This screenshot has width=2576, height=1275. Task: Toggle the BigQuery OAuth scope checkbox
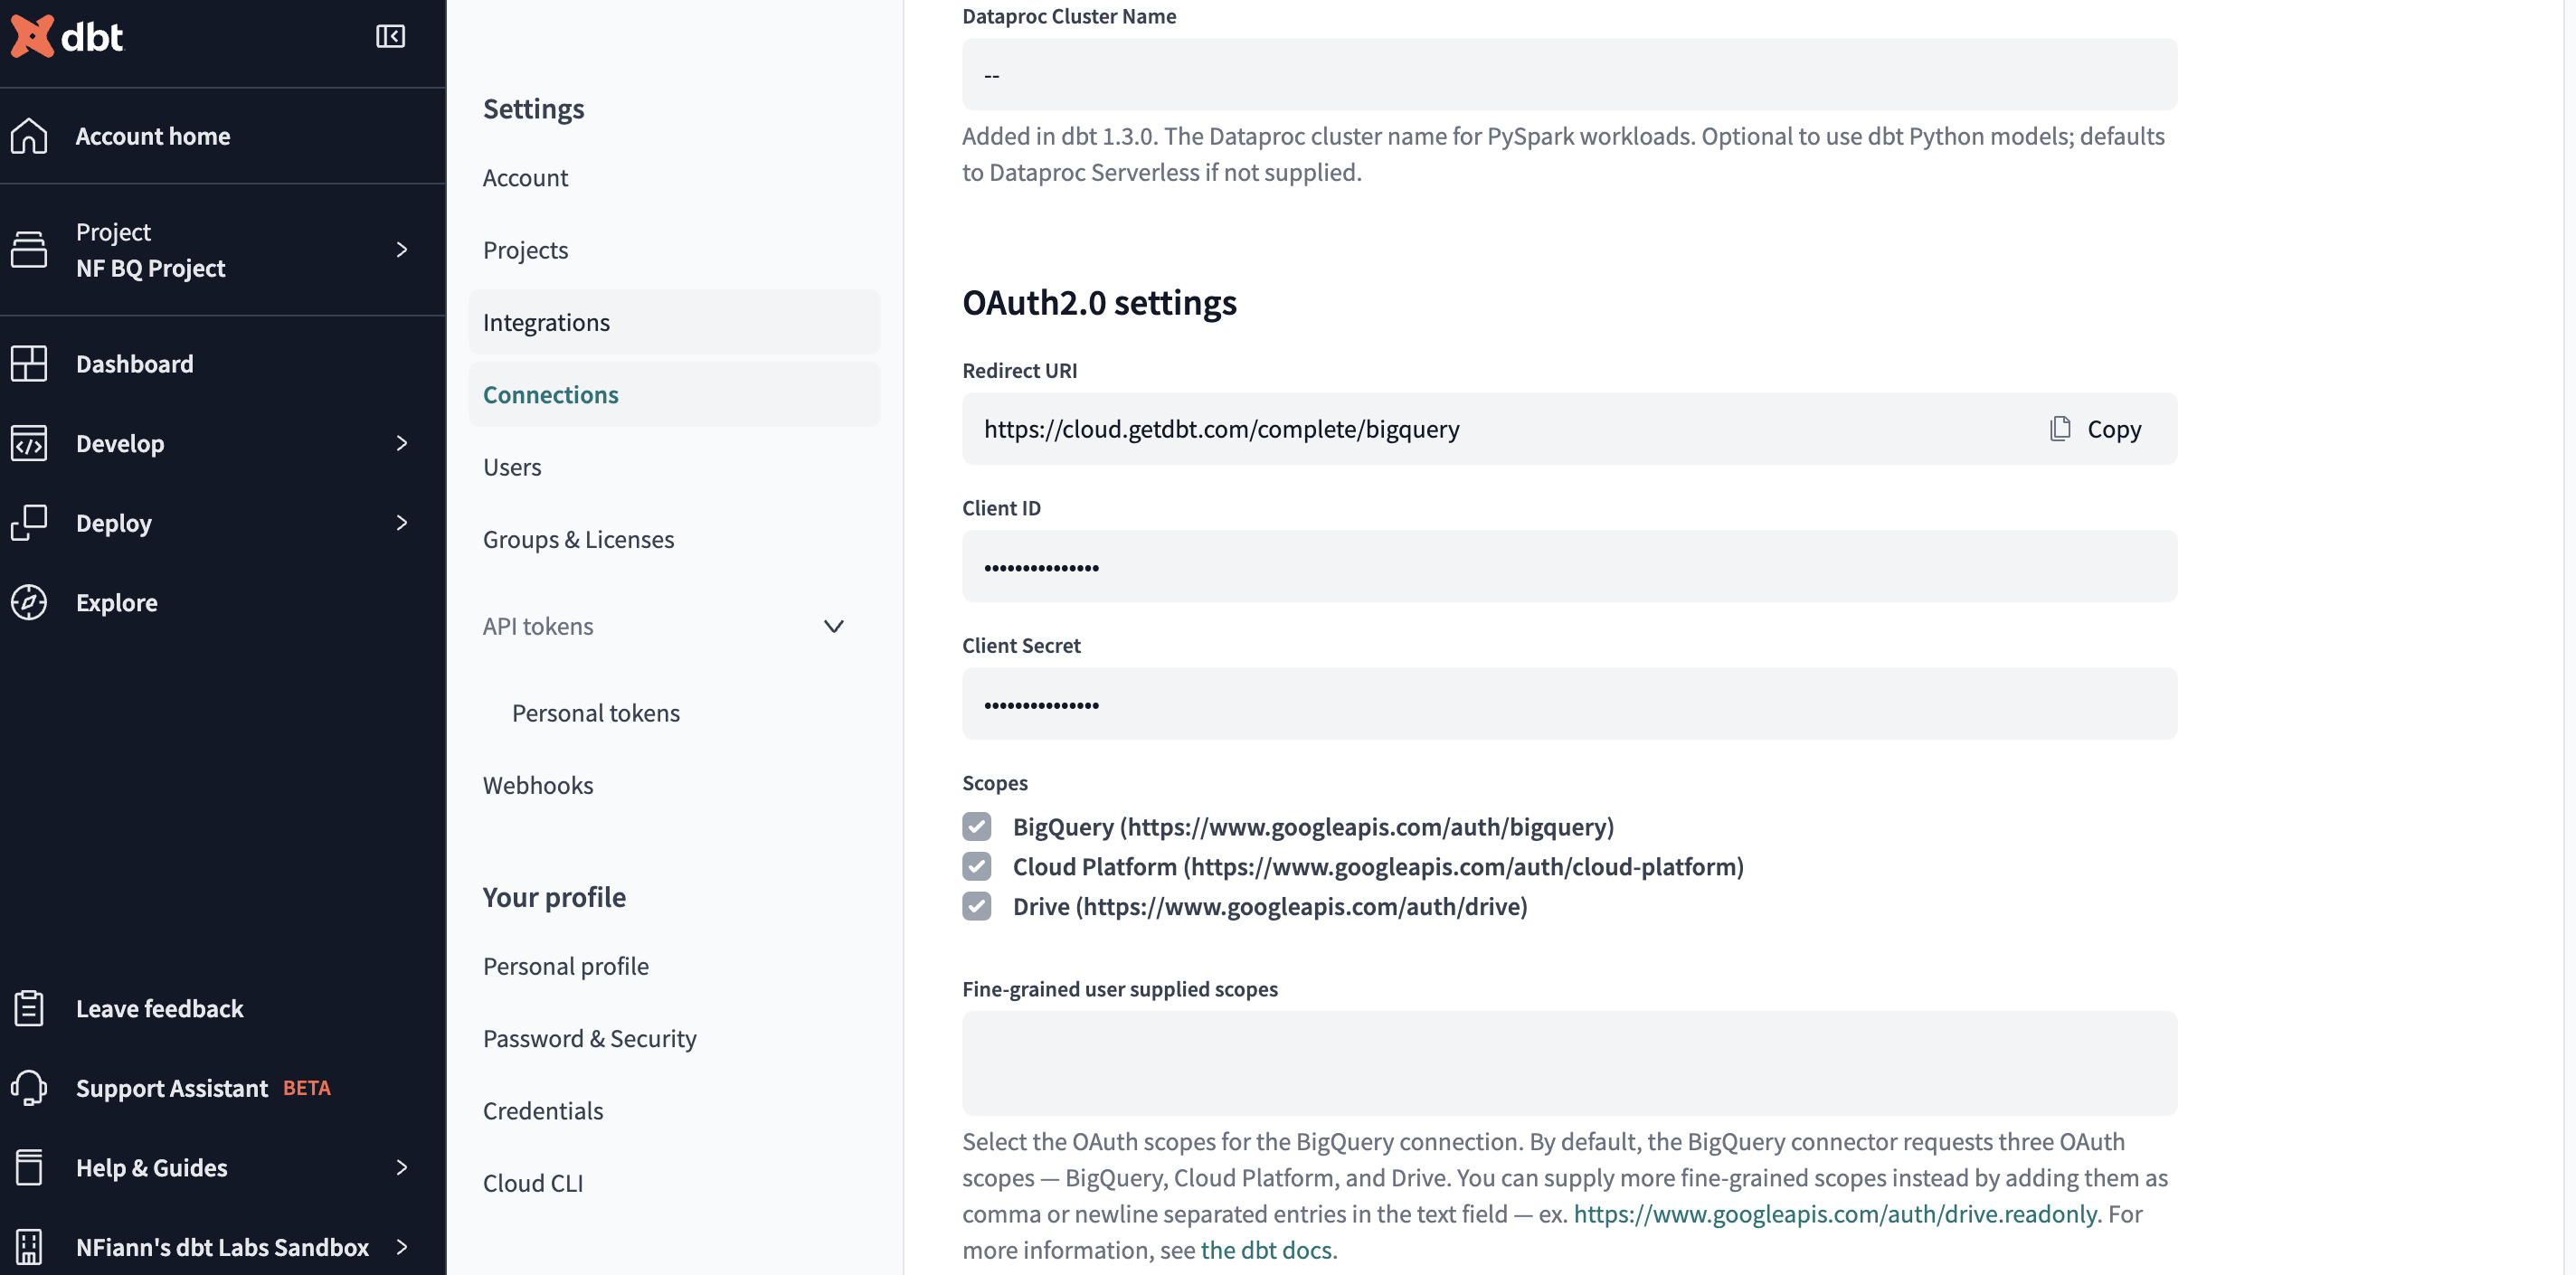(x=978, y=826)
